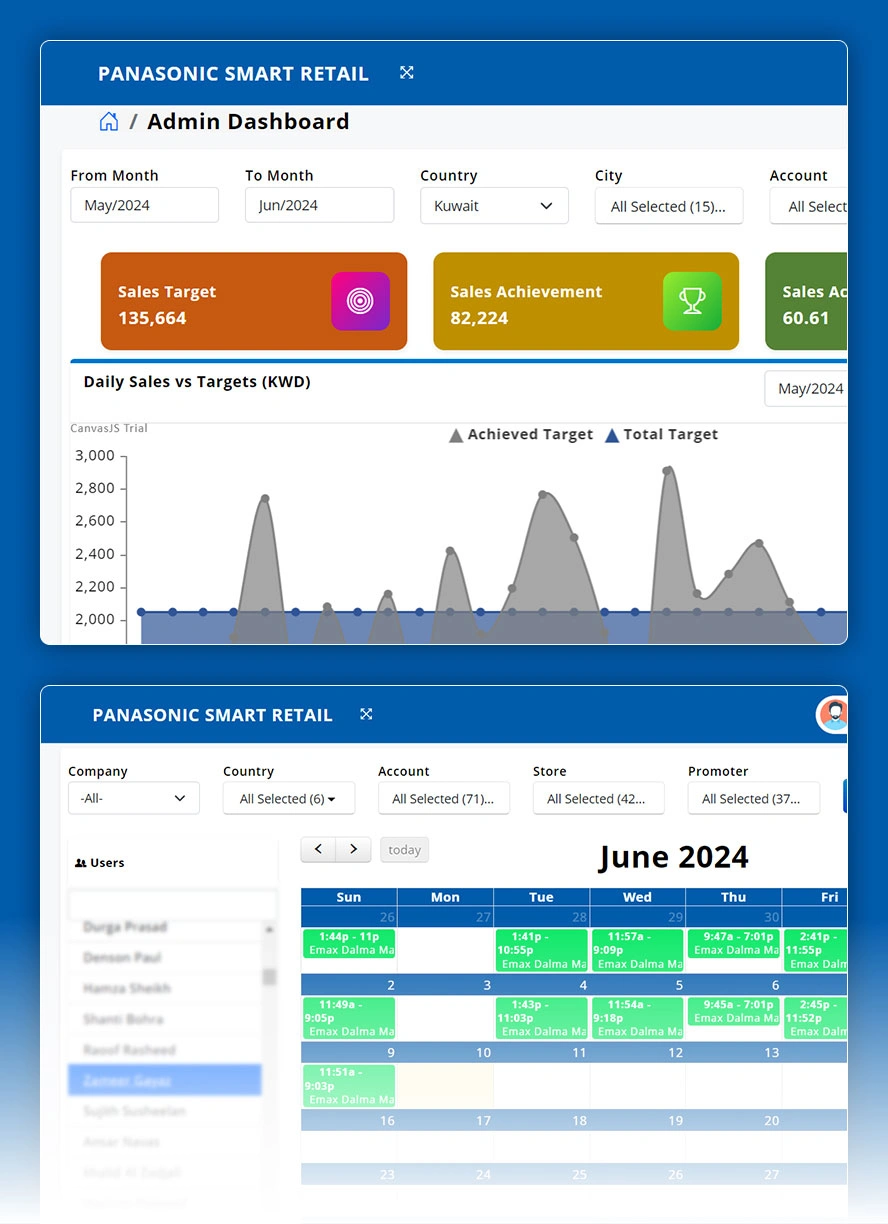
Task: Click the Users search field
Action: pyautogui.click(x=172, y=905)
